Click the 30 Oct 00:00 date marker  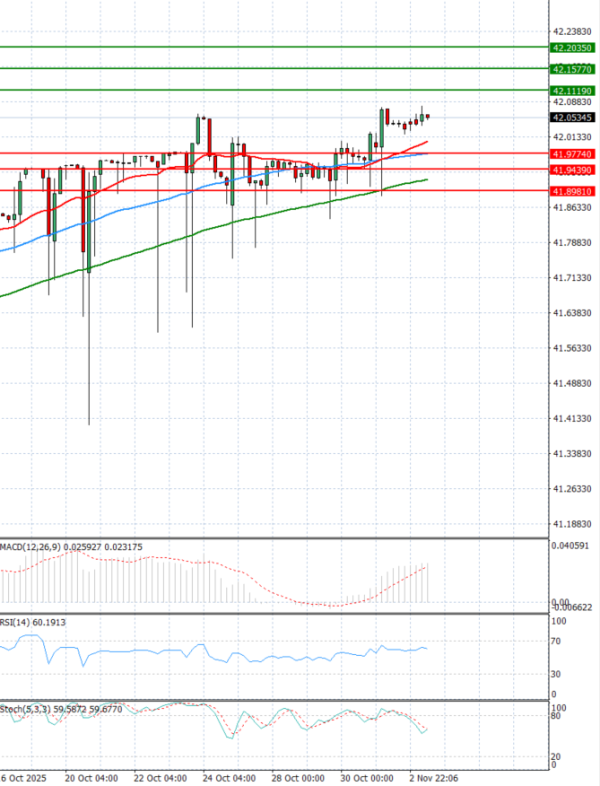click(x=366, y=777)
